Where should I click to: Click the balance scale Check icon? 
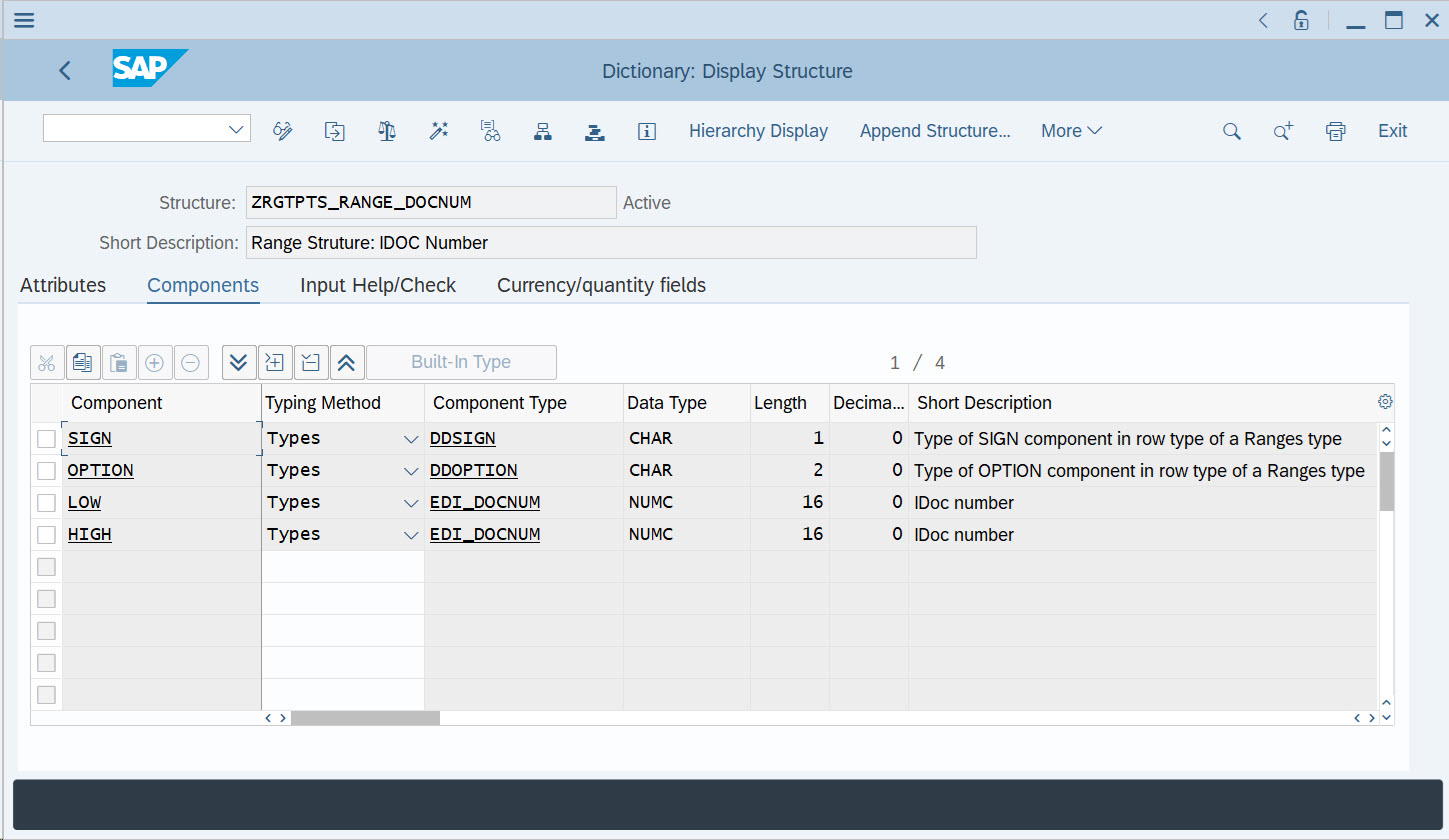coord(387,131)
